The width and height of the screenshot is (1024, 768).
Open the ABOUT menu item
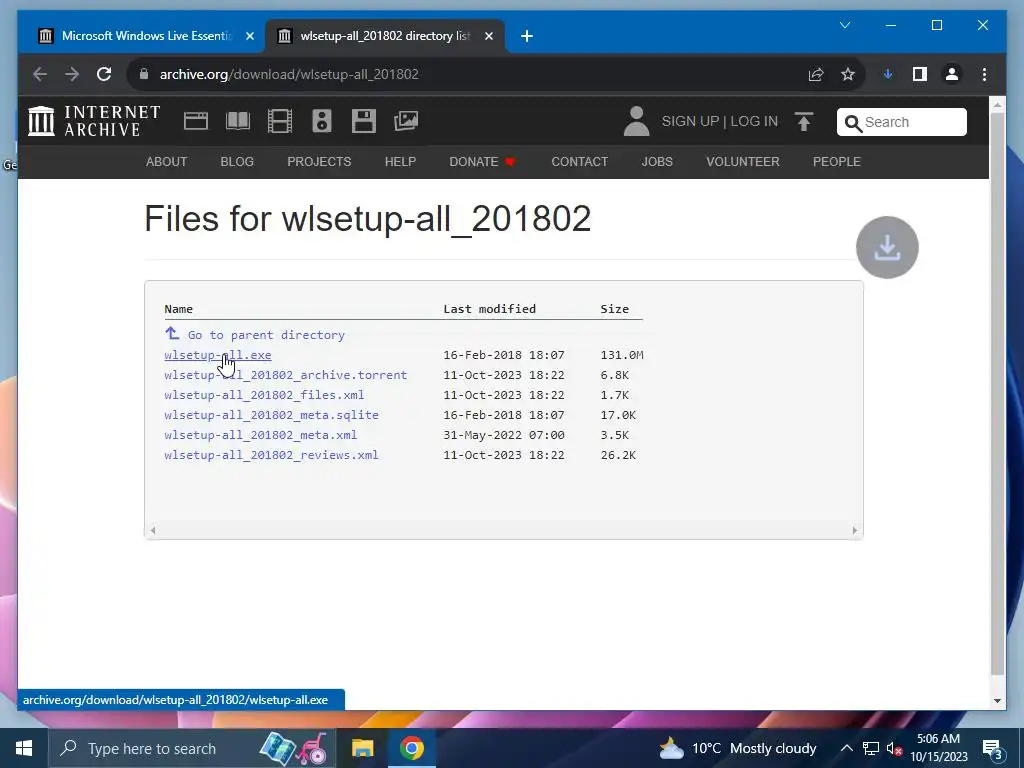[x=167, y=161]
